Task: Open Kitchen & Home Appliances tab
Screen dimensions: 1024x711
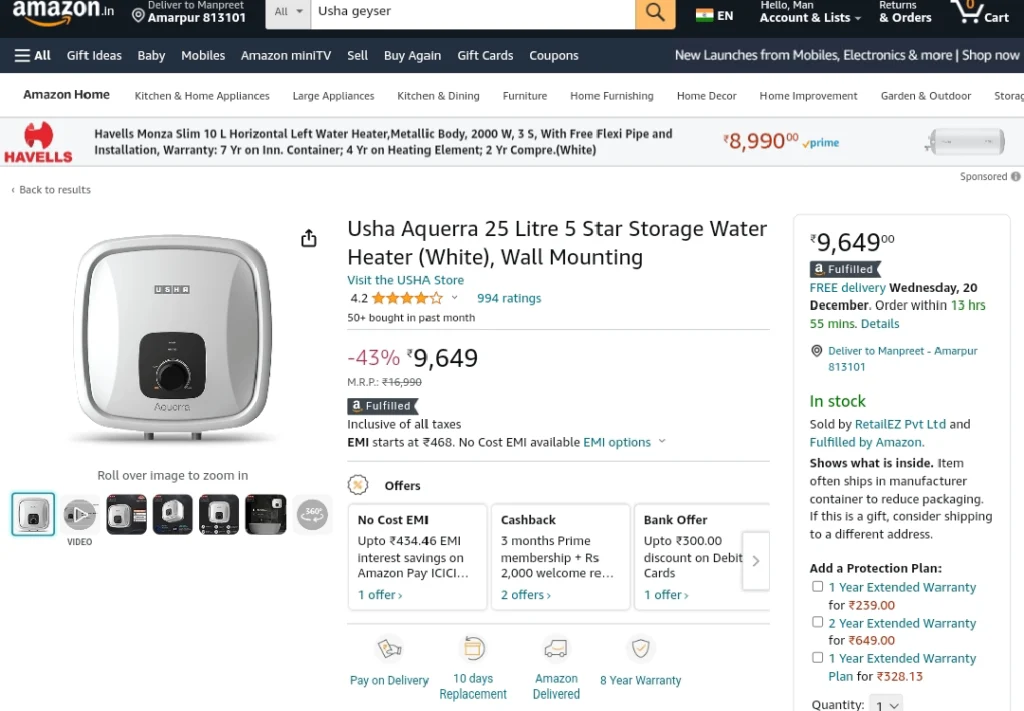Action: [202, 96]
